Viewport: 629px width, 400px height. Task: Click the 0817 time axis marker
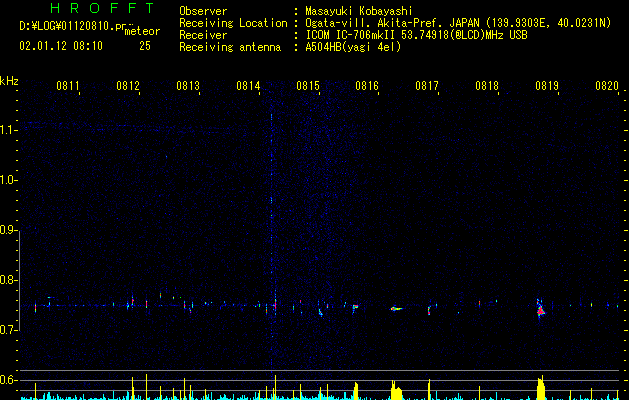click(x=427, y=86)
